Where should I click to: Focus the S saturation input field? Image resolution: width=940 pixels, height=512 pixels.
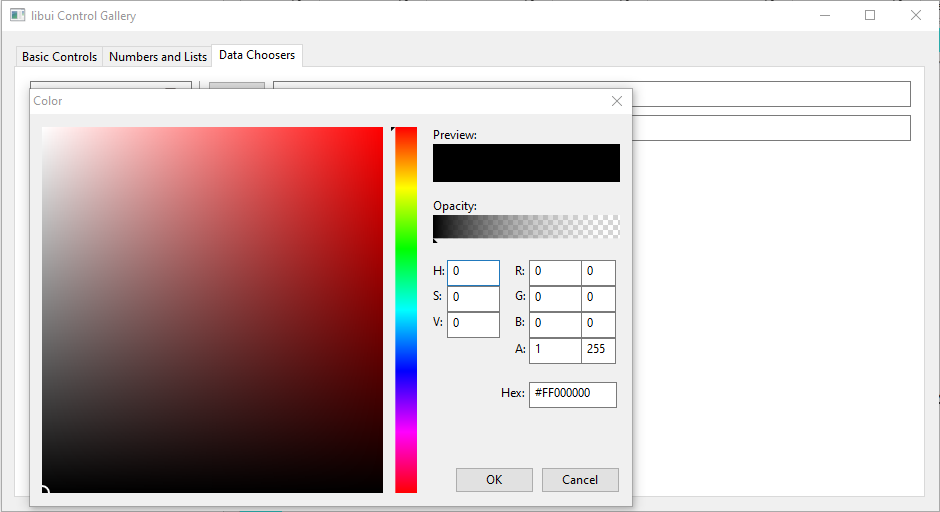pyautogui.click(x=473, y=298)
